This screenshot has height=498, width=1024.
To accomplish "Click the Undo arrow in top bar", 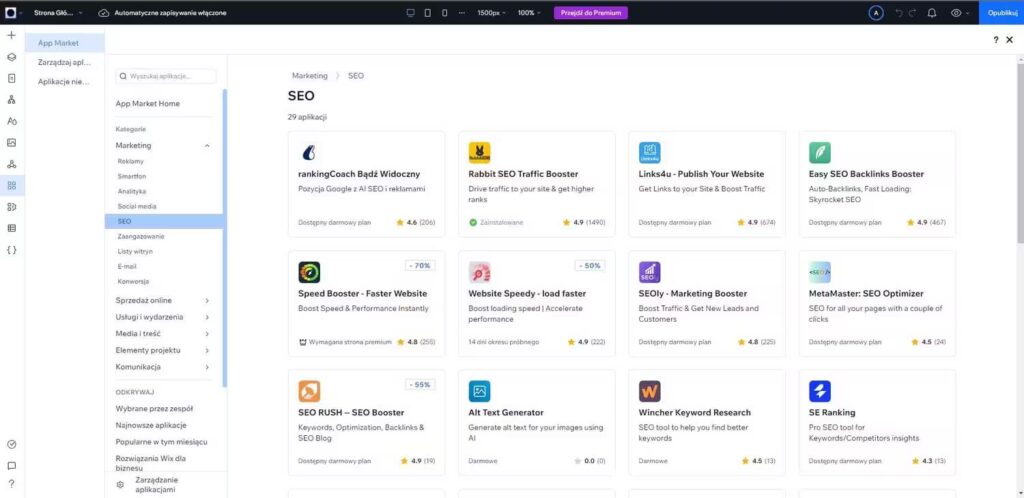I will 899,12.
